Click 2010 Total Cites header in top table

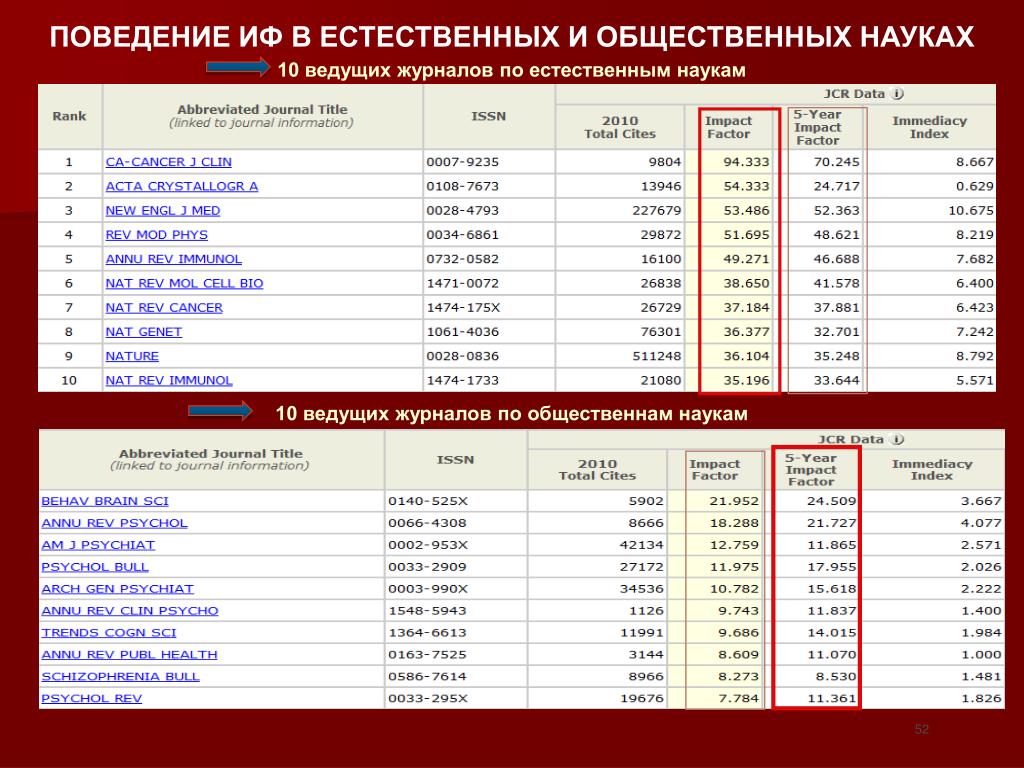point(620,127)
